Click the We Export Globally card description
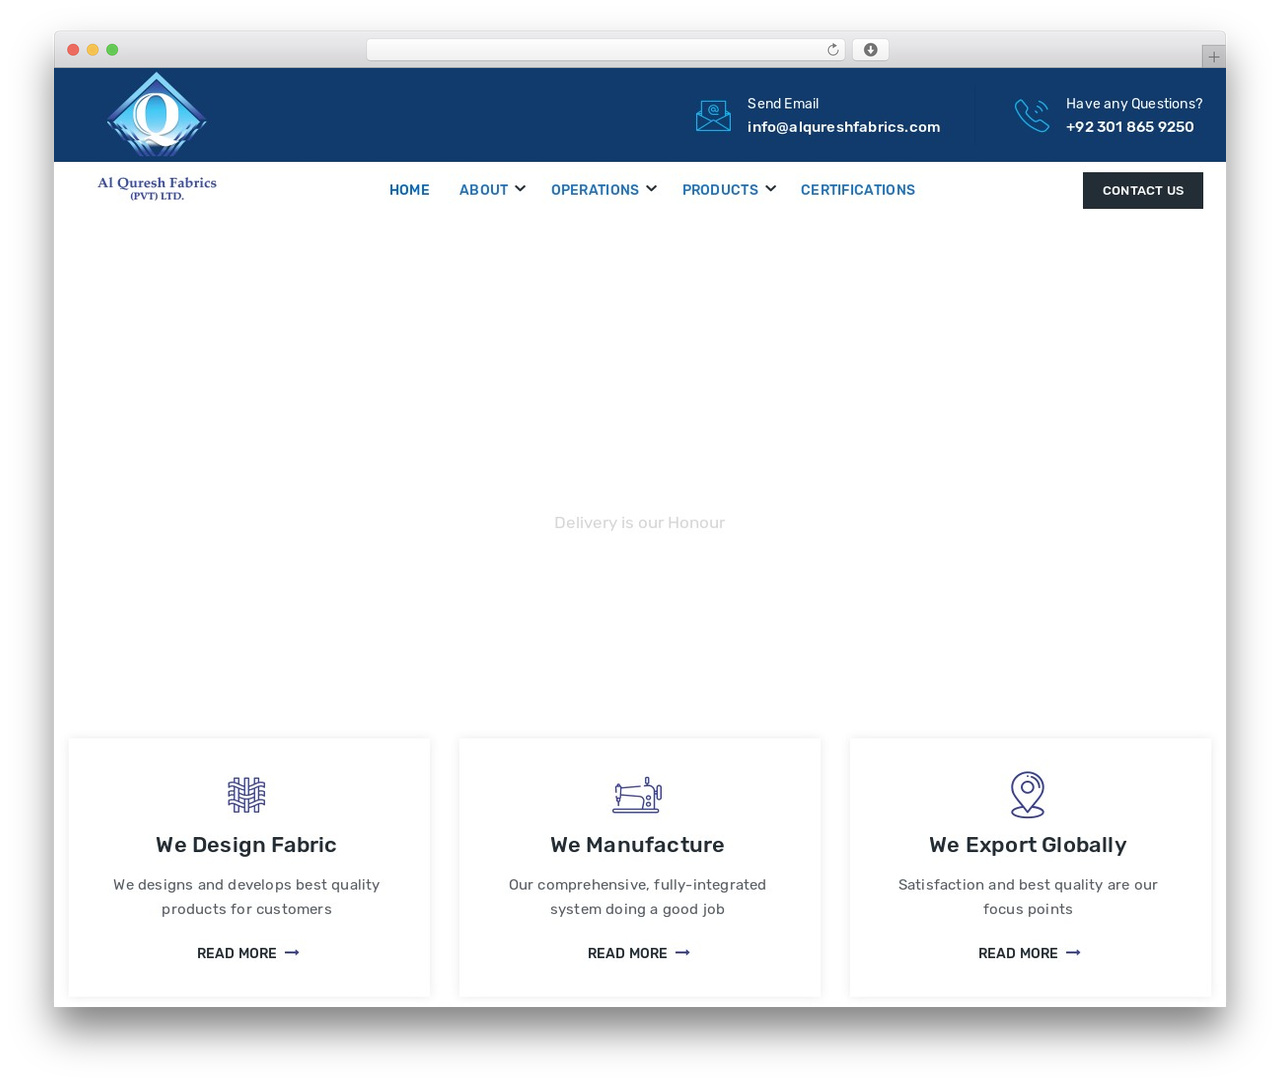 [1028, 897]
